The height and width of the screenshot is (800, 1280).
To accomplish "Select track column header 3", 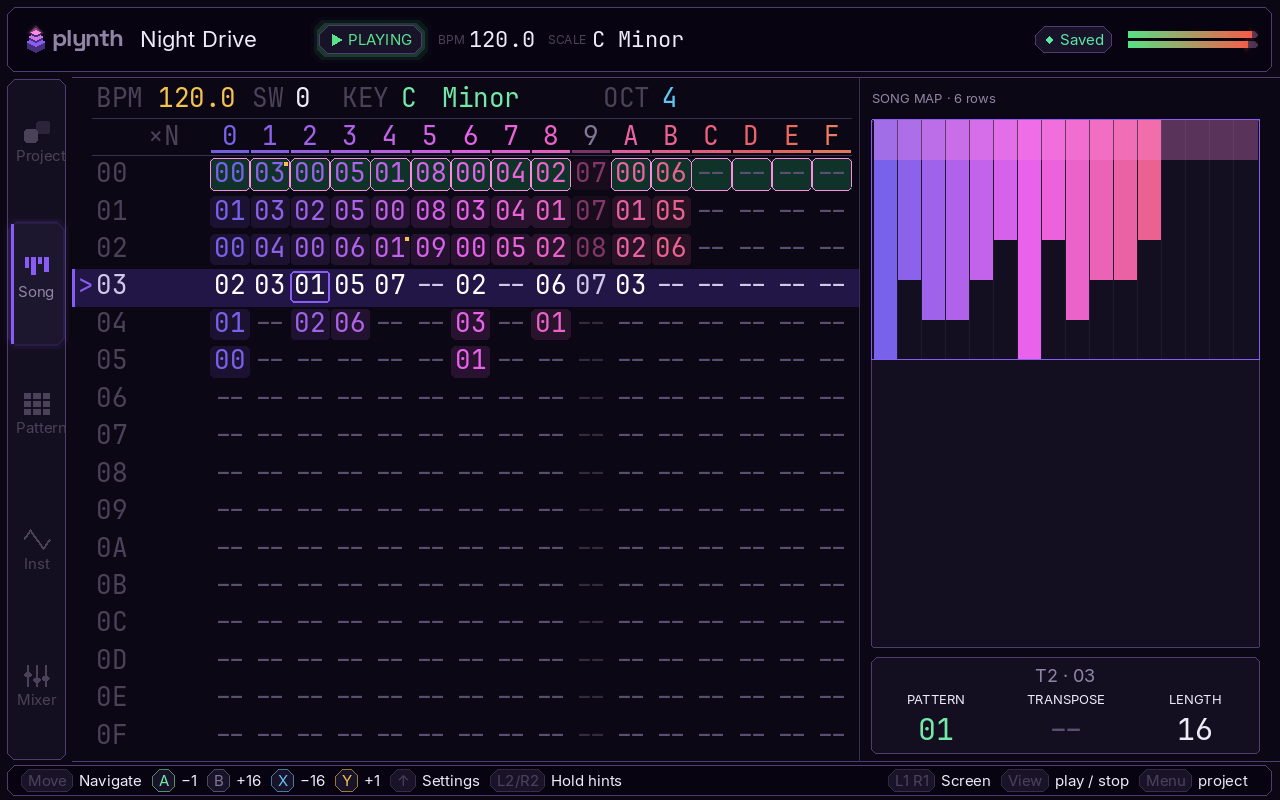I will pyautogui.click(x=350, y=136).
